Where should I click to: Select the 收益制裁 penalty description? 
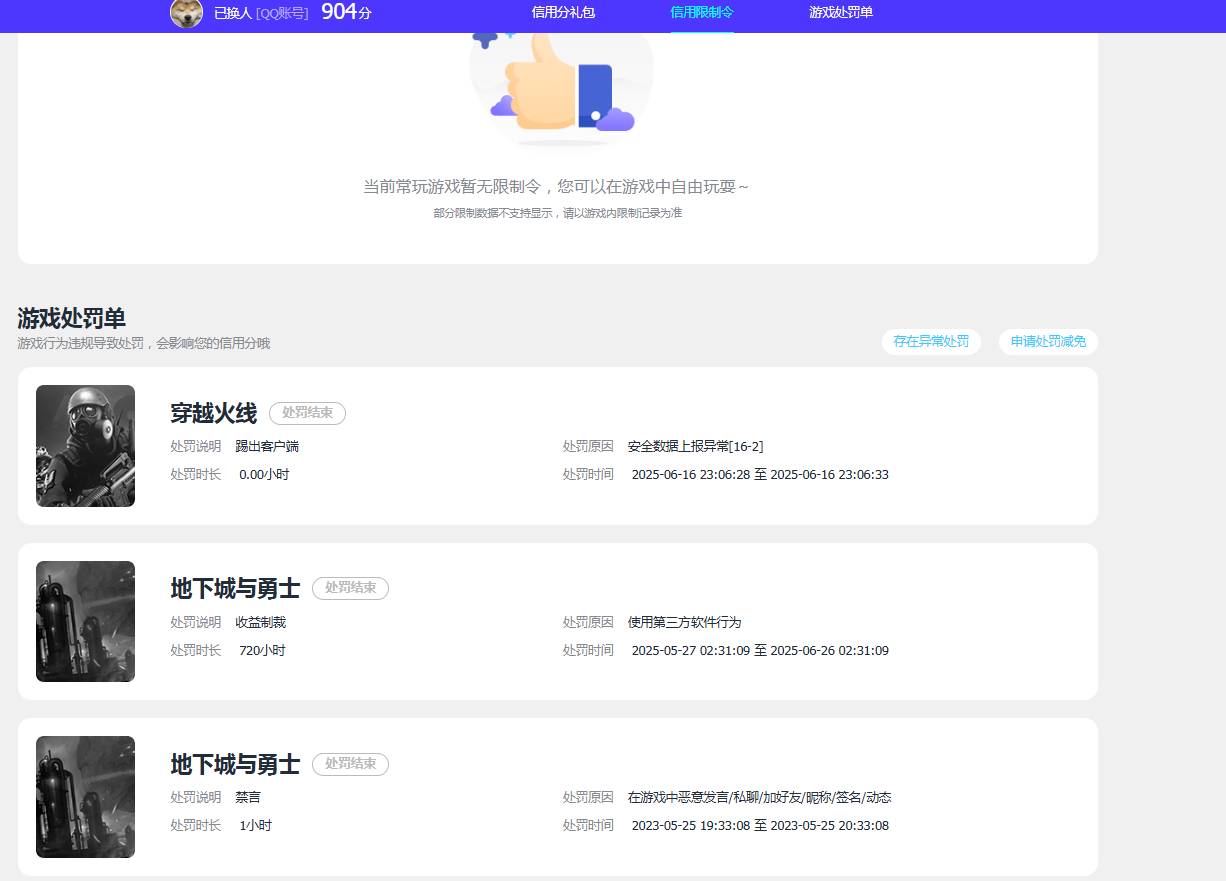(x=260, y=622)
